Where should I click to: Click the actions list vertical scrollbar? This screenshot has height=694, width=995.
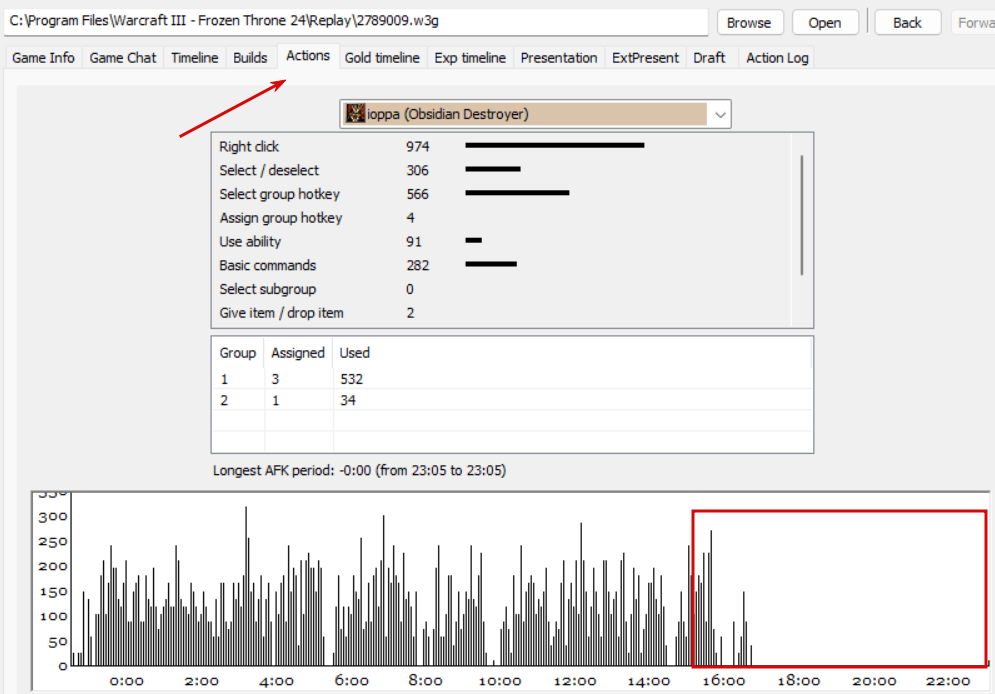(802, 214)
